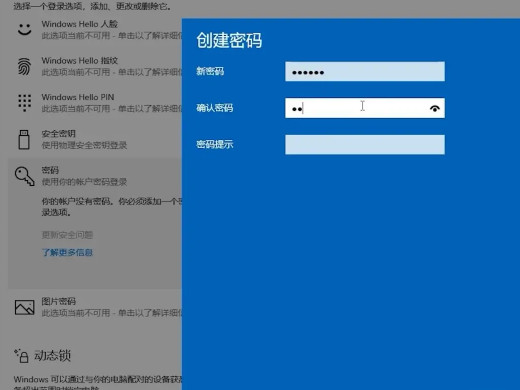Click the Windows Hello PIN keypad icon

(24, 103)
